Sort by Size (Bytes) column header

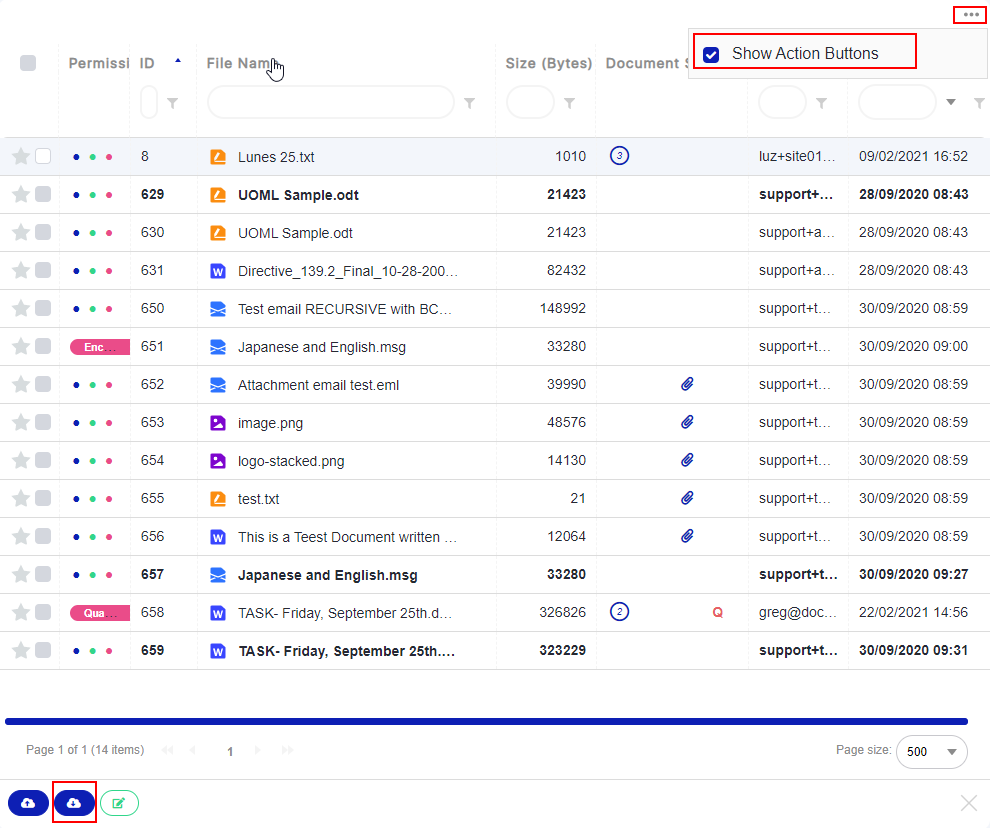click(549, 63)
